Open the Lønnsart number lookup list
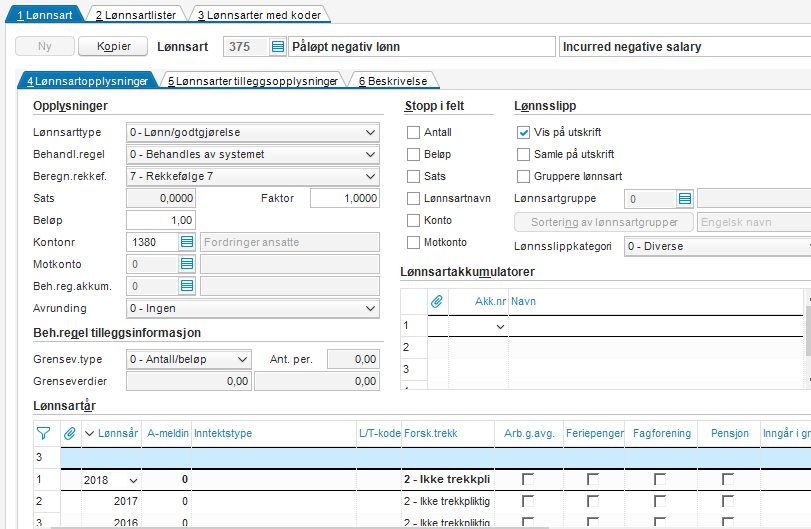The width and height of the screenshot is (811, 529). tap(277, 47)
